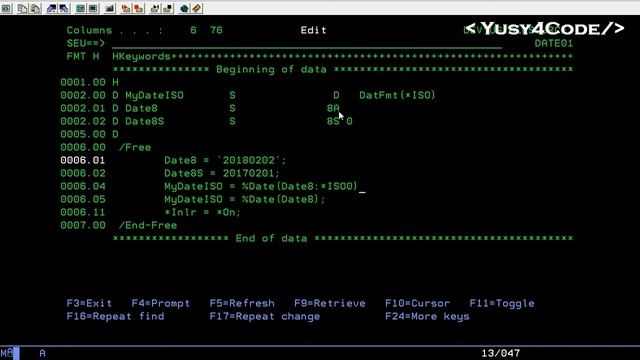
Task: Open the Color mapping toolbar icon
Action: [x=93, y=8]
